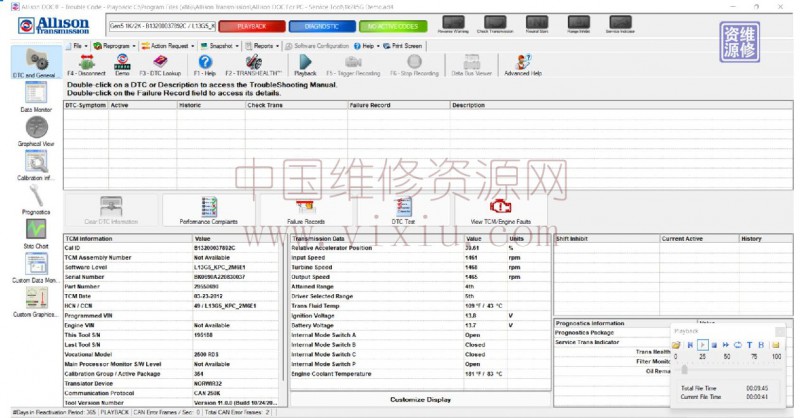Open the Data Monitor view
Viewport: 800px width, 418px height.
[x=36, y=97]
